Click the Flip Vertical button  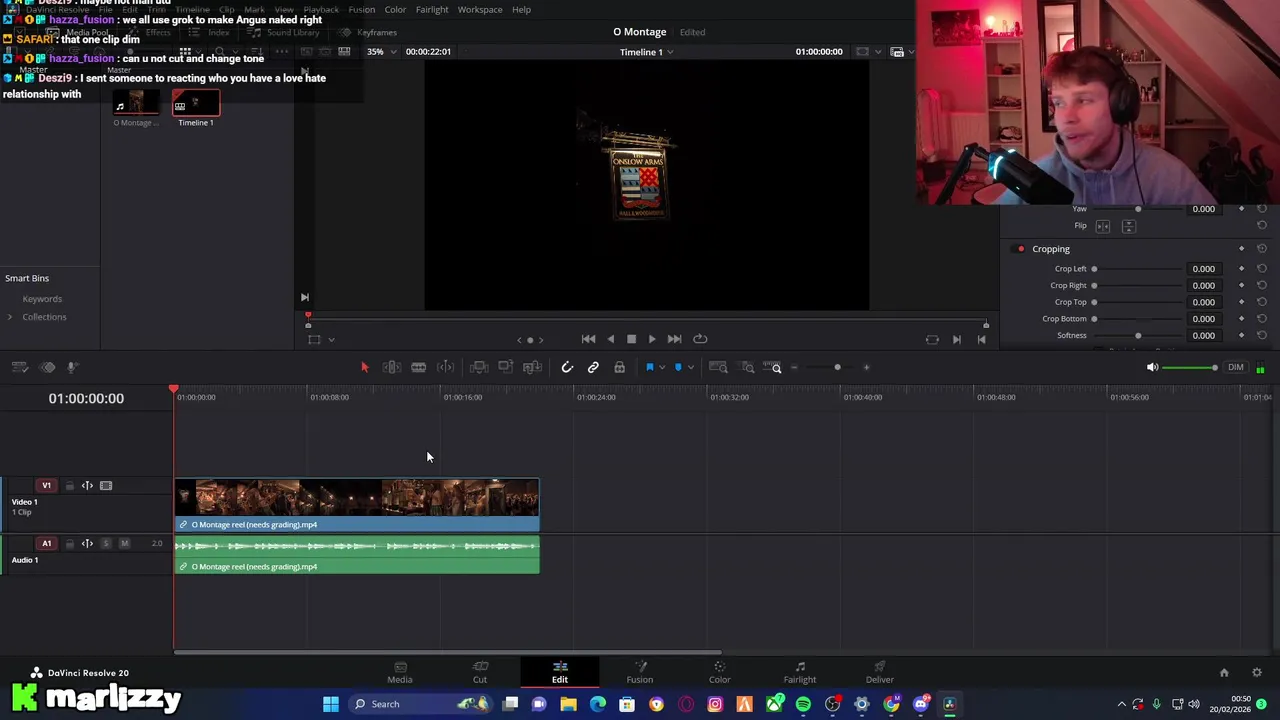pos(1128,226)
